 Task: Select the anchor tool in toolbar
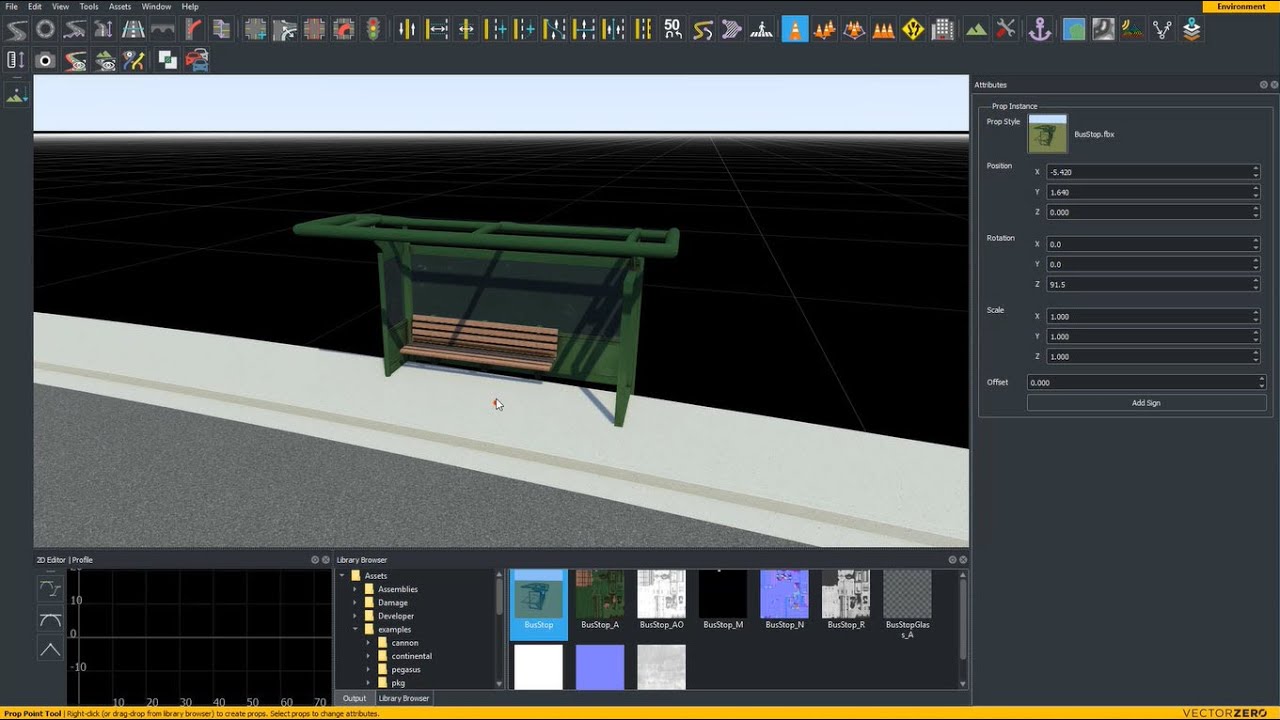point(1040,30)
